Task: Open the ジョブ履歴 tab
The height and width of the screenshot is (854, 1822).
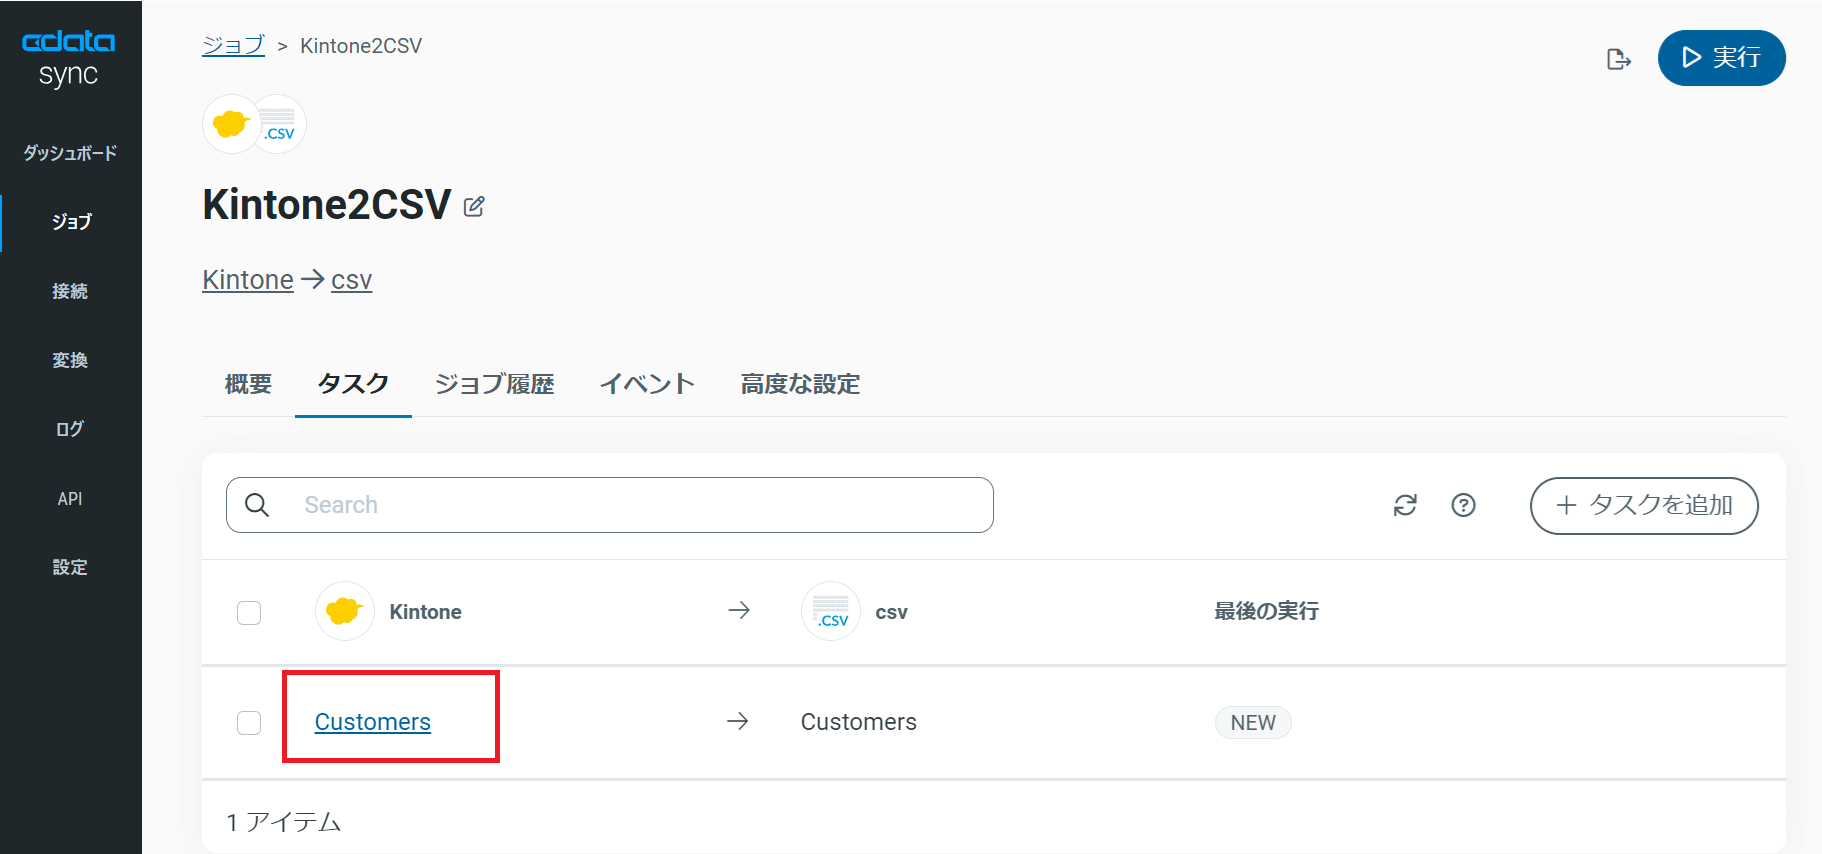Action: pos(494,384)
